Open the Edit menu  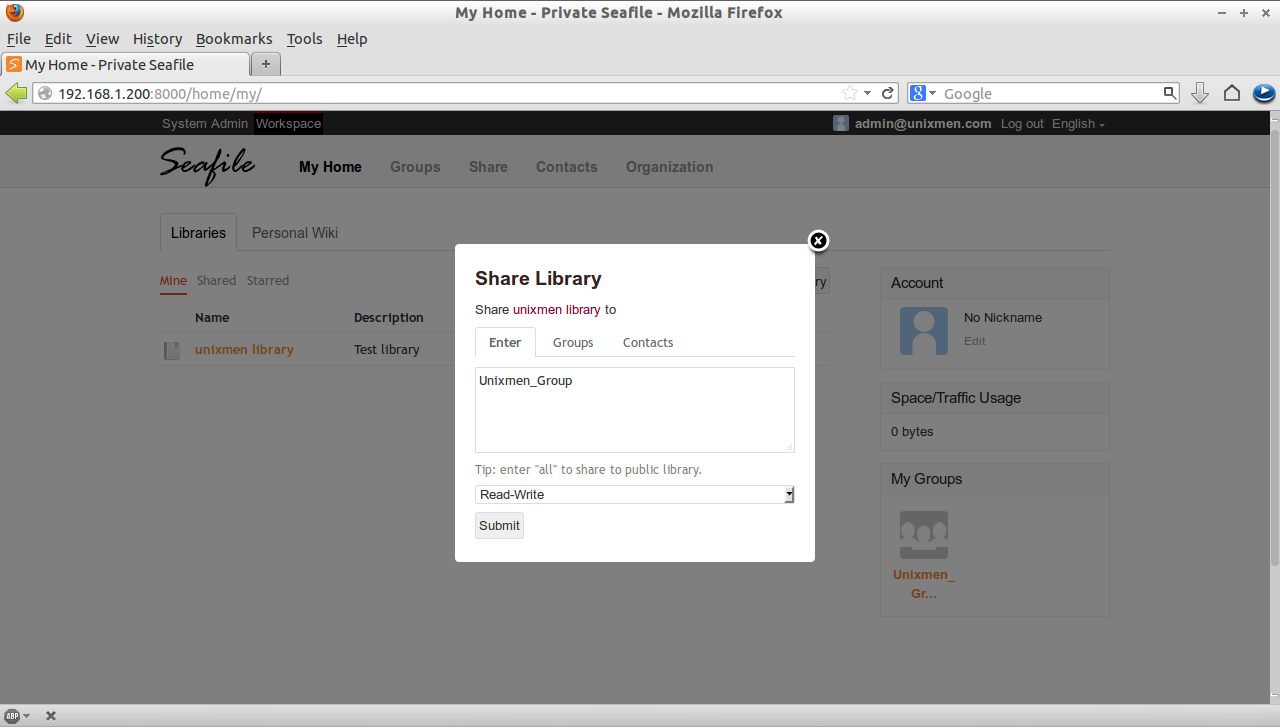click(x=58, y=39)
